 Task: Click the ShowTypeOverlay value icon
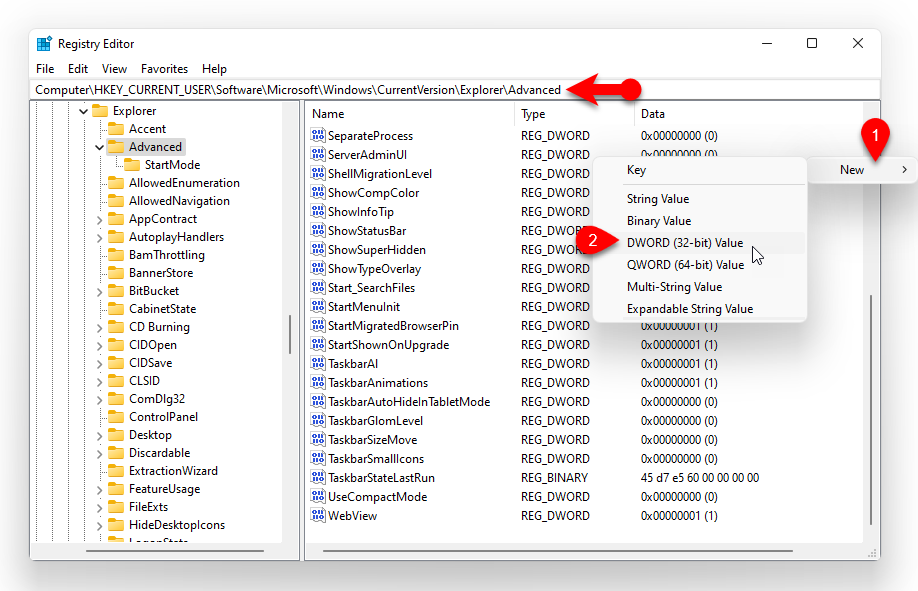point(318,268)
